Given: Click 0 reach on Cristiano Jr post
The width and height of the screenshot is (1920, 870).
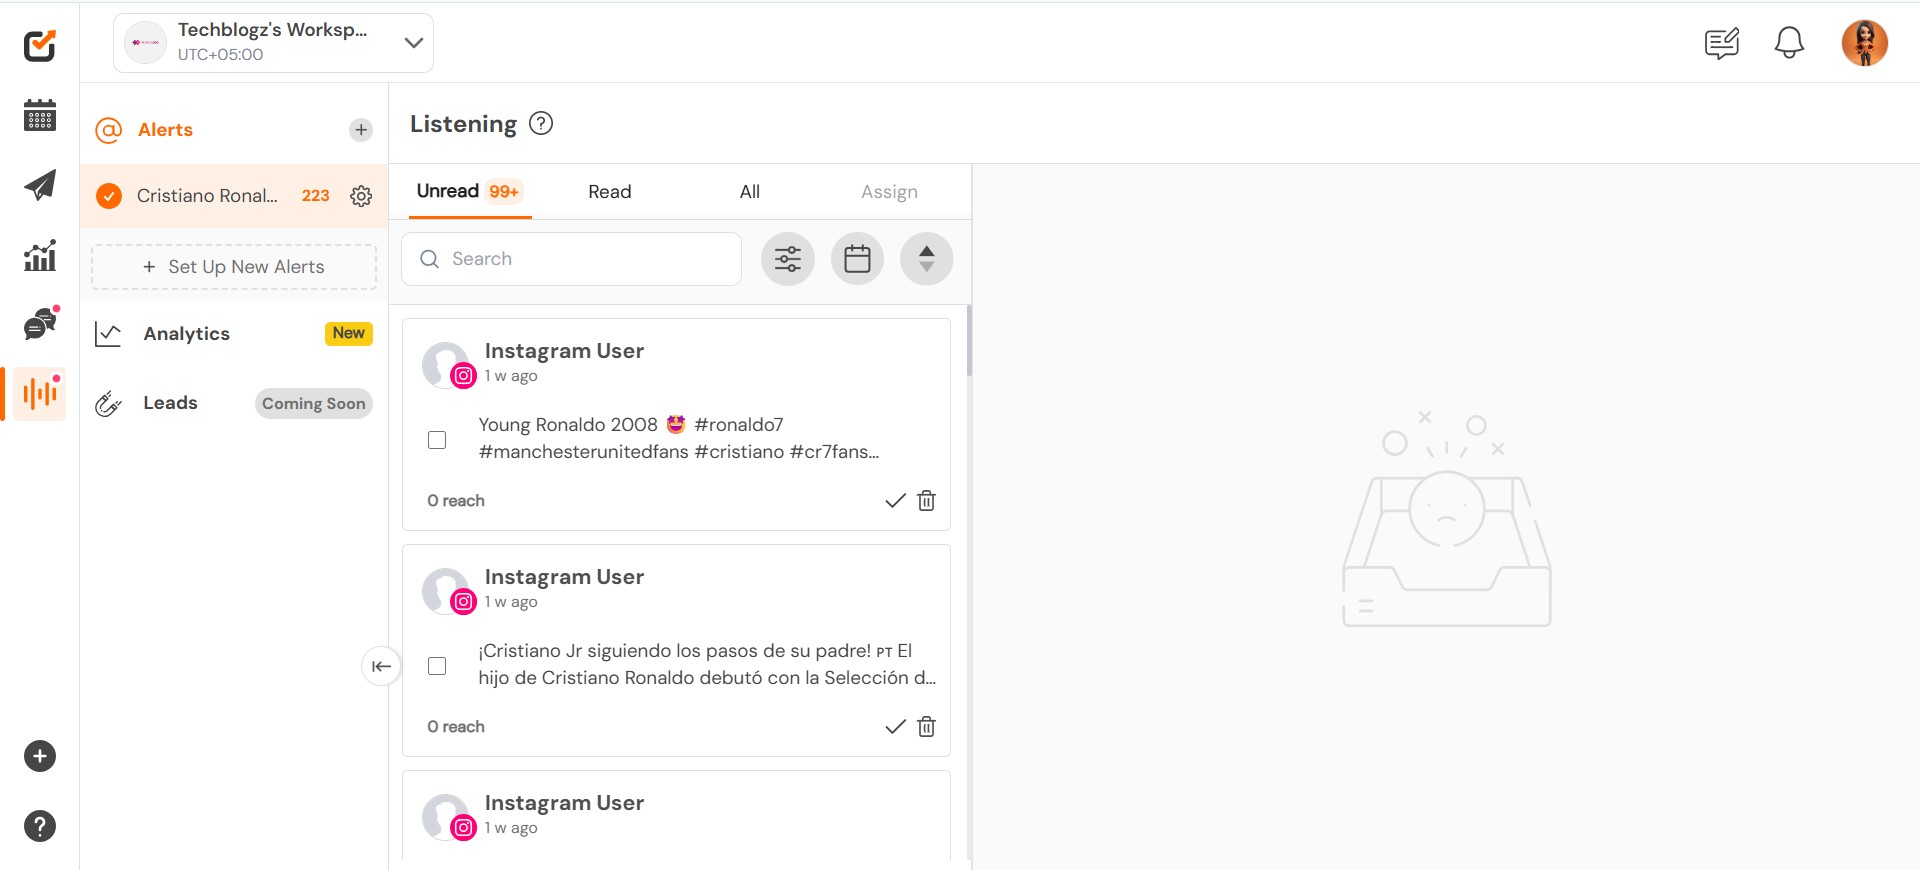Looking at the screenshot, I should pos(456,727).
